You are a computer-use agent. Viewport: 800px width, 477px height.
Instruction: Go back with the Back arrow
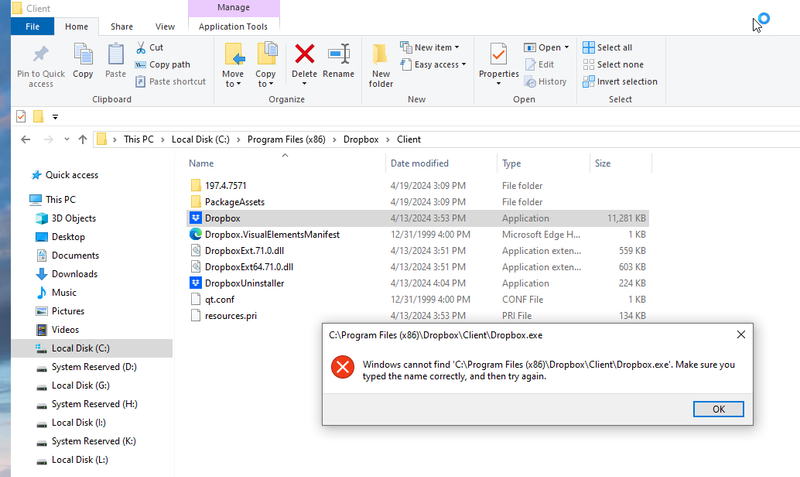[26, 139]
